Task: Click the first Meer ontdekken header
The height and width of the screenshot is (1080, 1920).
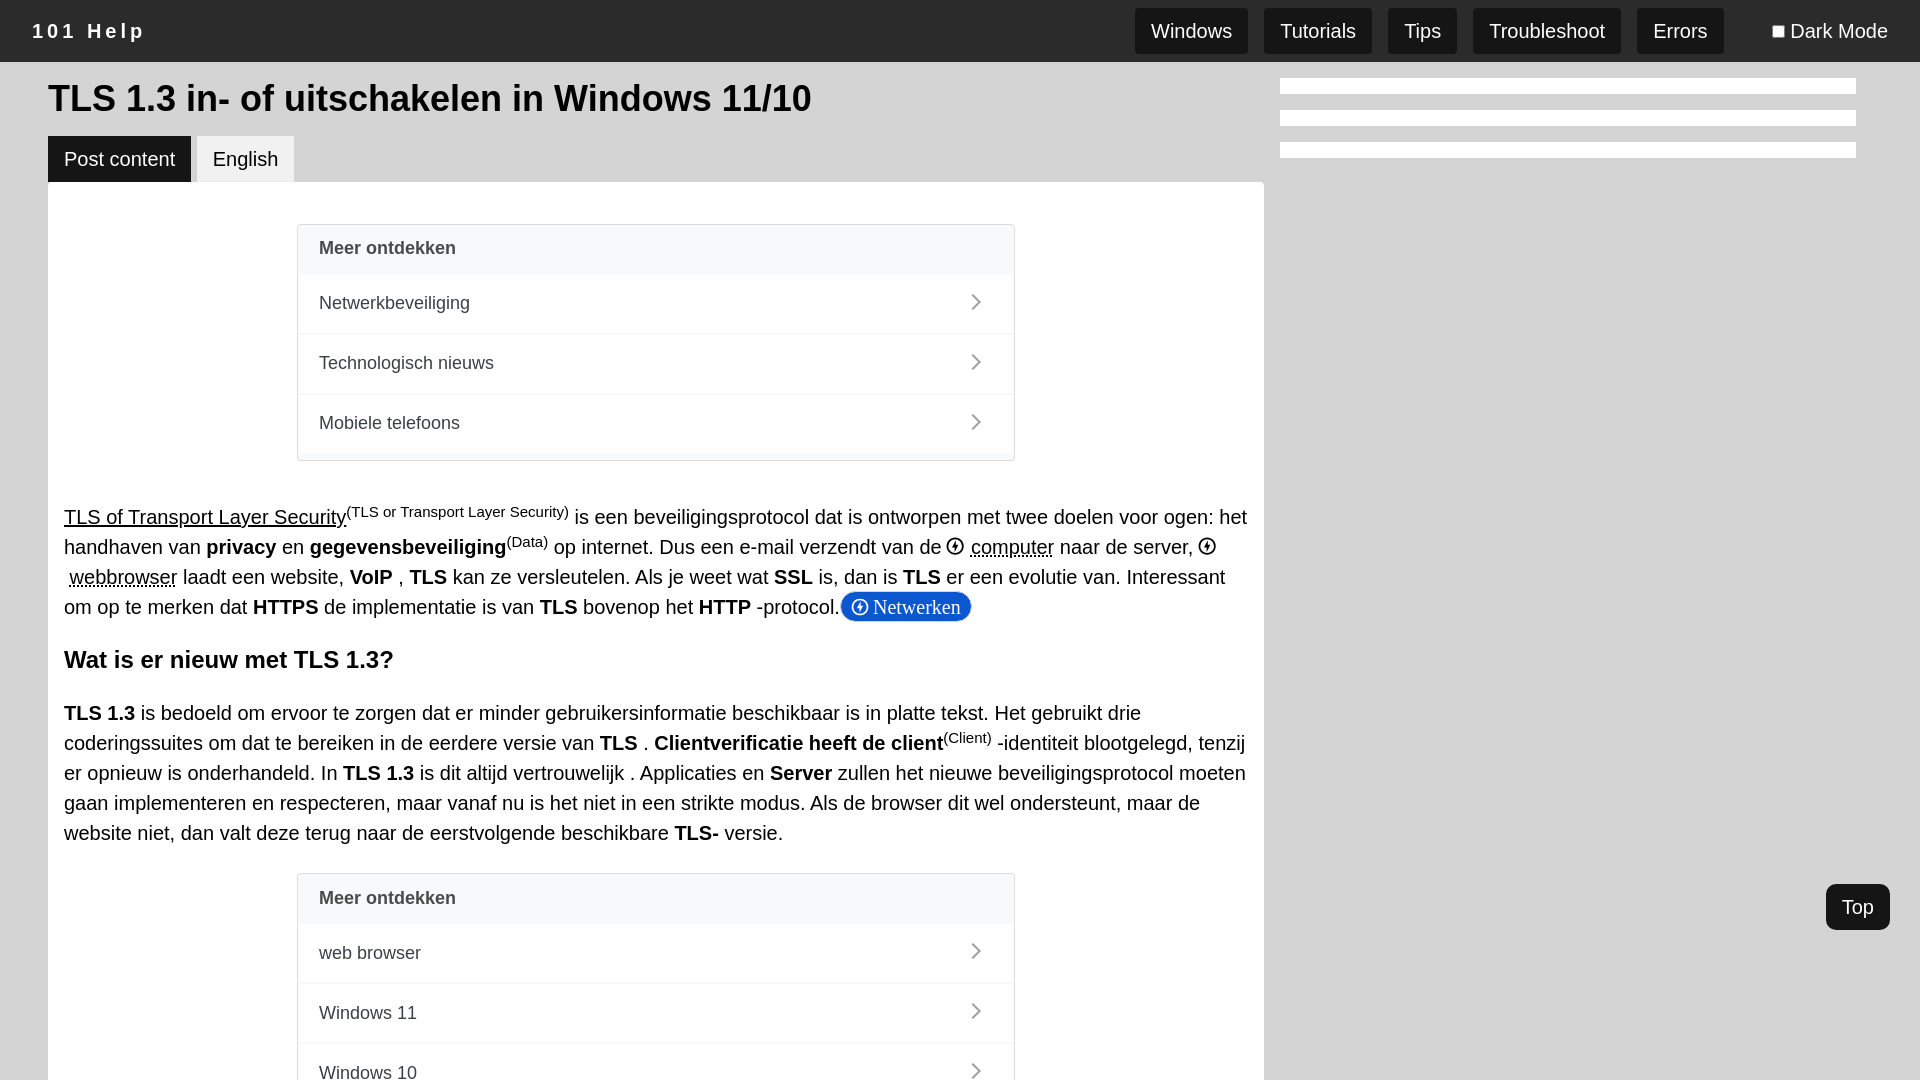Action: (x=387, y=248)
